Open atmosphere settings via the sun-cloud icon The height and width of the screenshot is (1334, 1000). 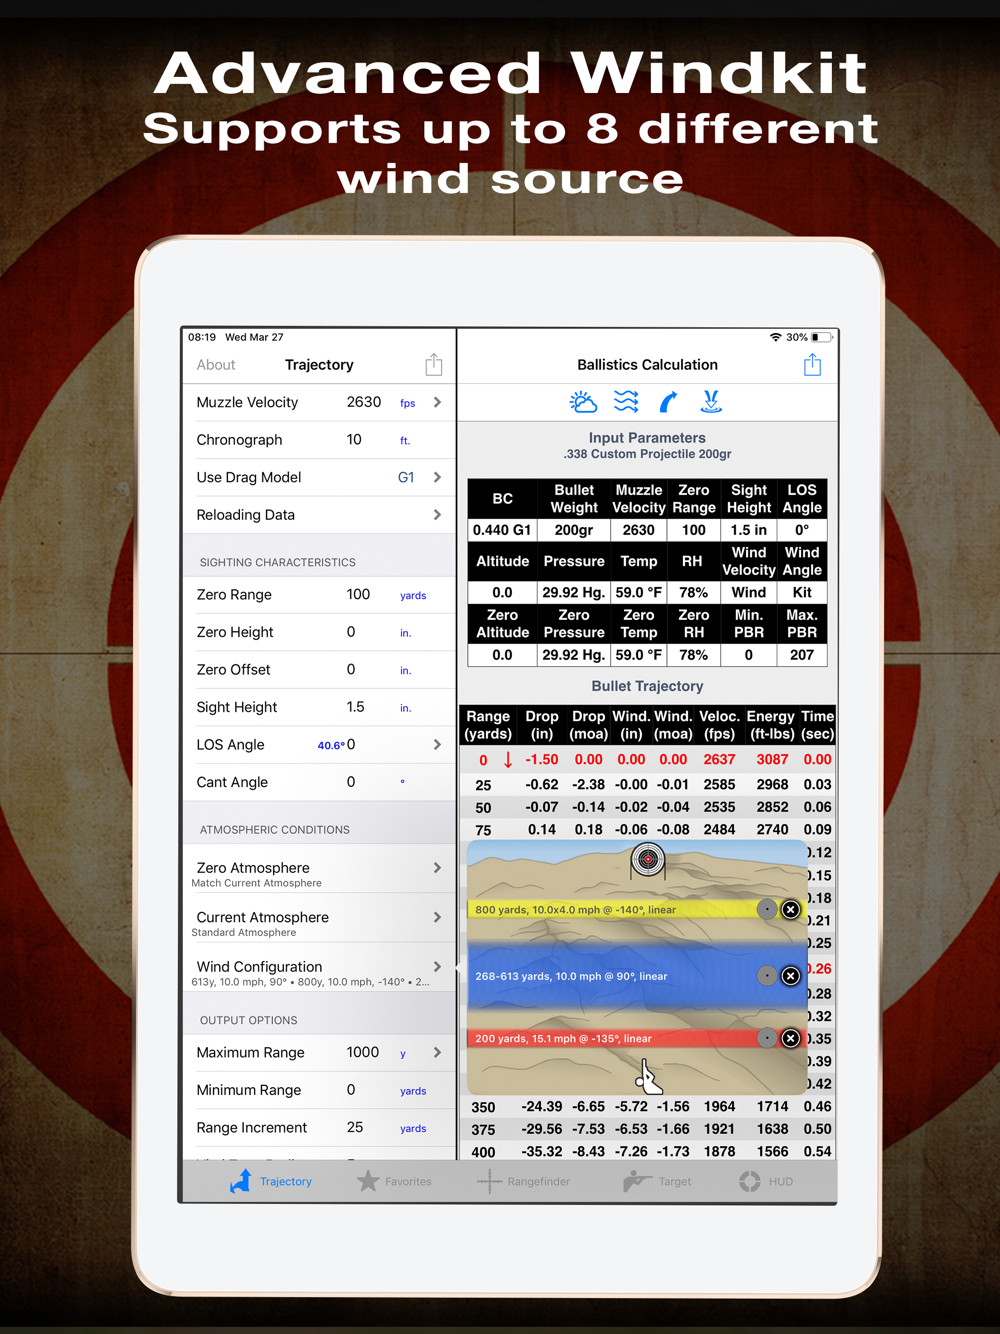pyautogui.click(x=583, y=402)
